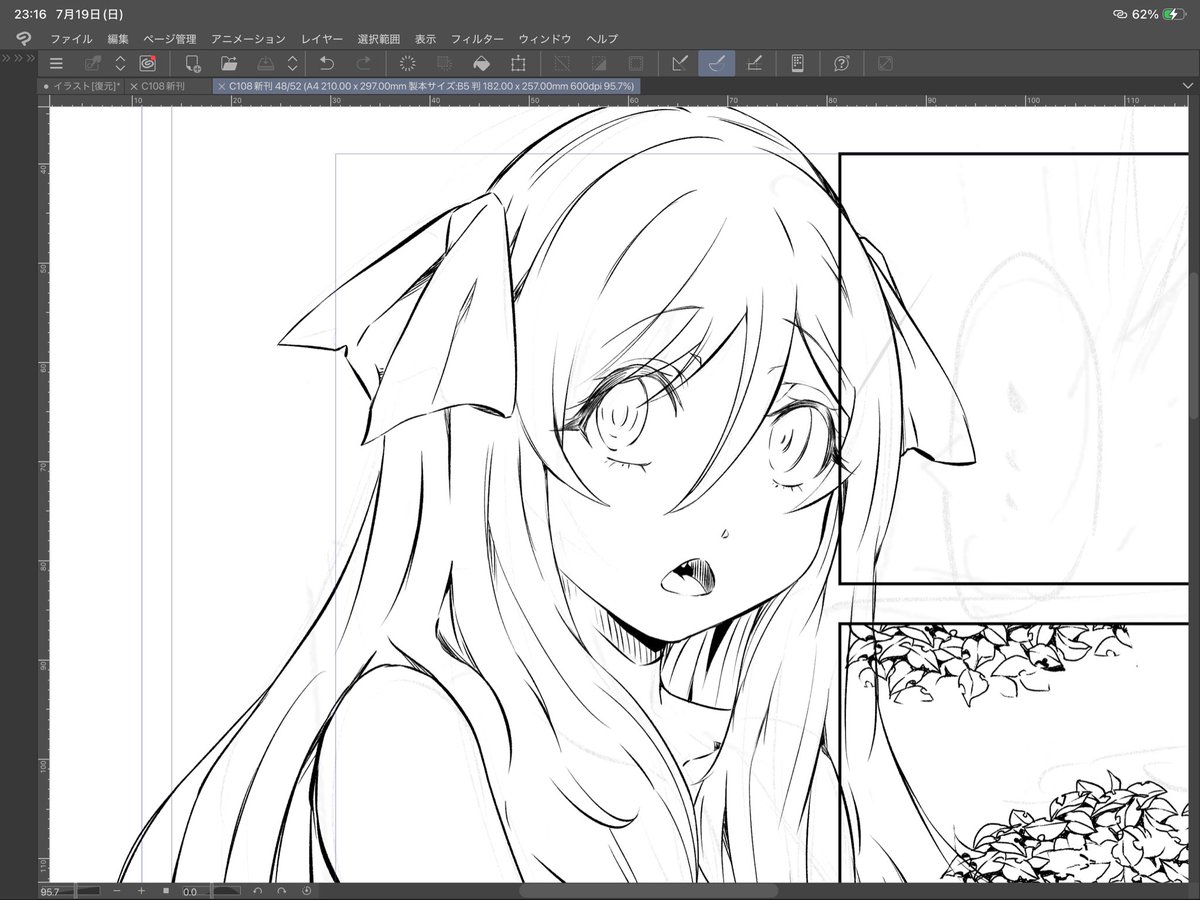Redo the undone action
The width and height of the screenshot is (1200, 900).
(362, 63)
